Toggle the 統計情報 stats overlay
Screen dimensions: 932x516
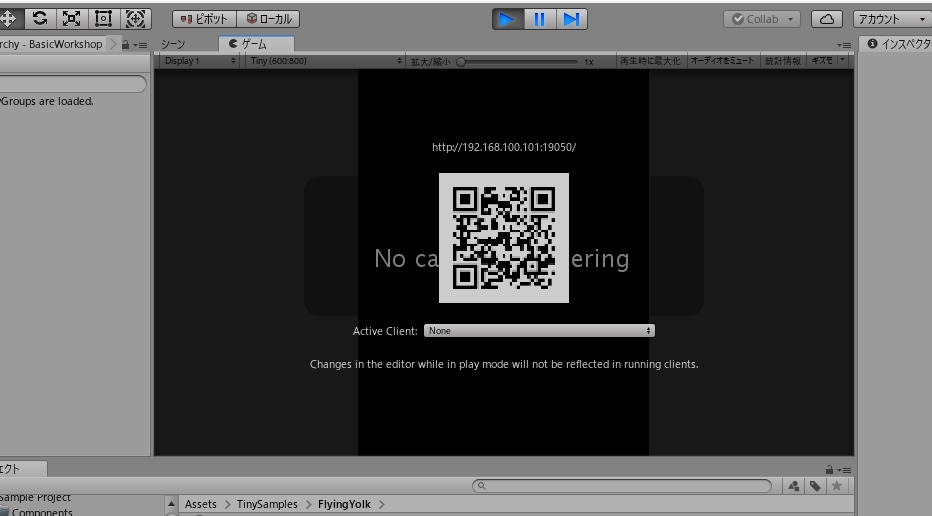pyautogui.click(x=783, y=61)
